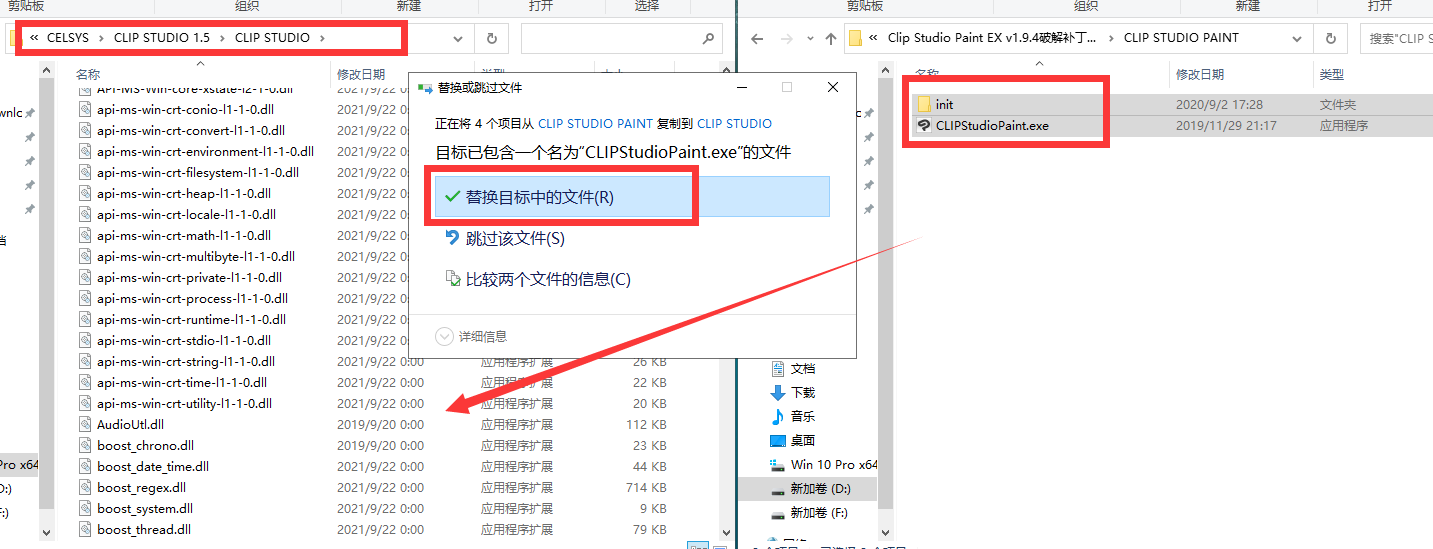The height and width of the screenshot is (549, 1433).
Task: Refresh the right Explorer window
Action: [x=1330, y=38]
